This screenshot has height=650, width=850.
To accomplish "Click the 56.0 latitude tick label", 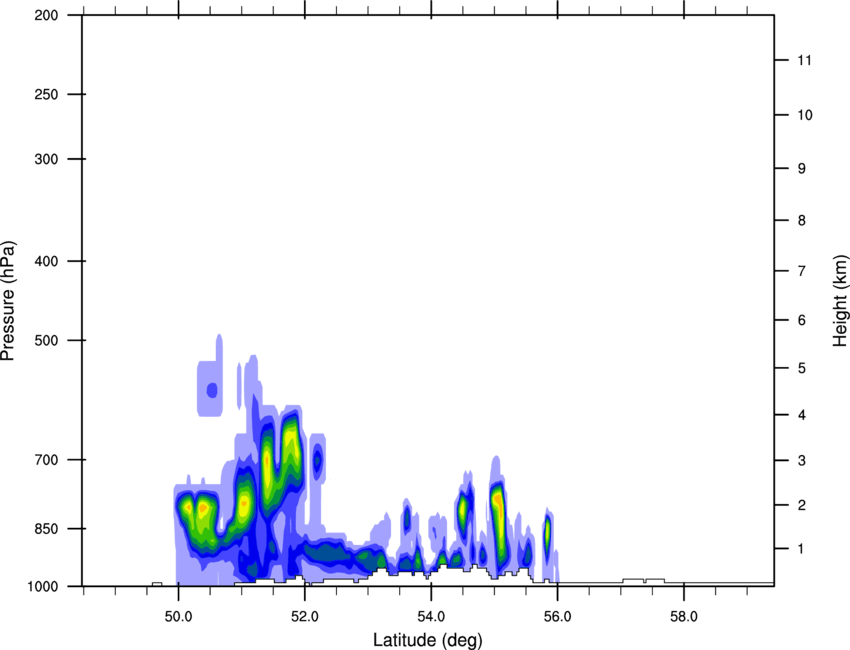I will (x=557, y=617).
